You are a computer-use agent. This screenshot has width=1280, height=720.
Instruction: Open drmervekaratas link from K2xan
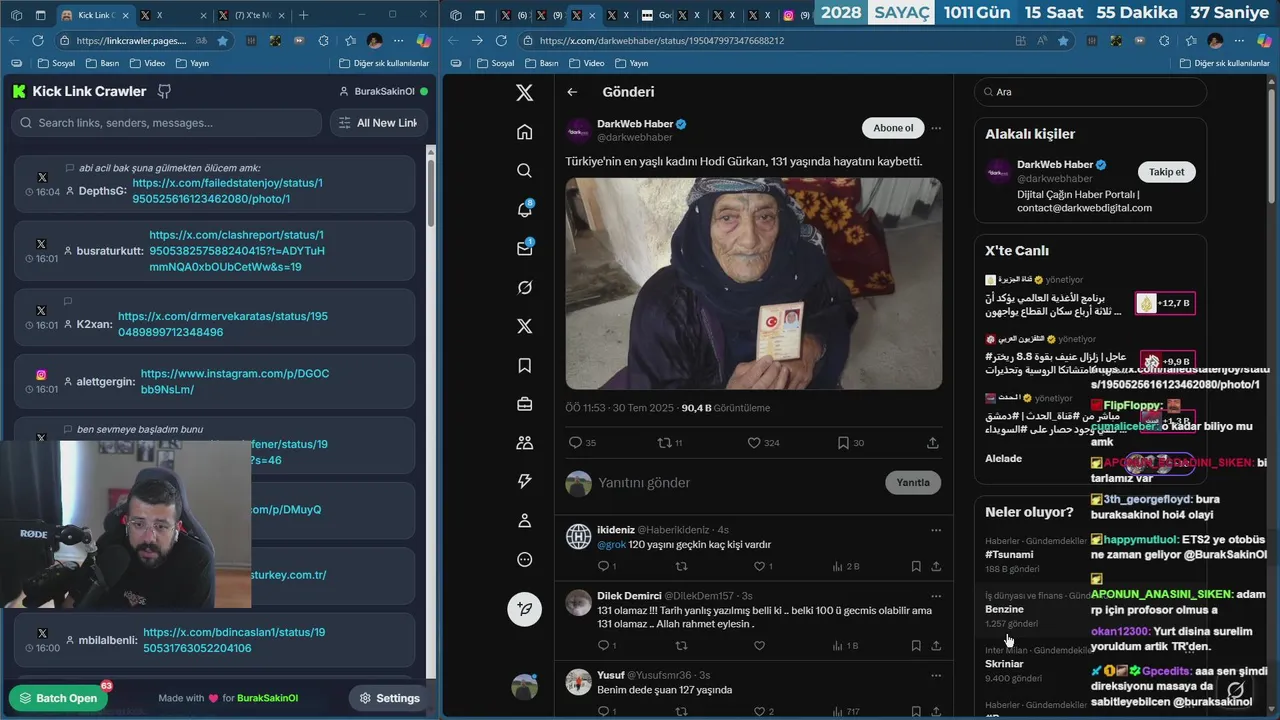point(222,324)
